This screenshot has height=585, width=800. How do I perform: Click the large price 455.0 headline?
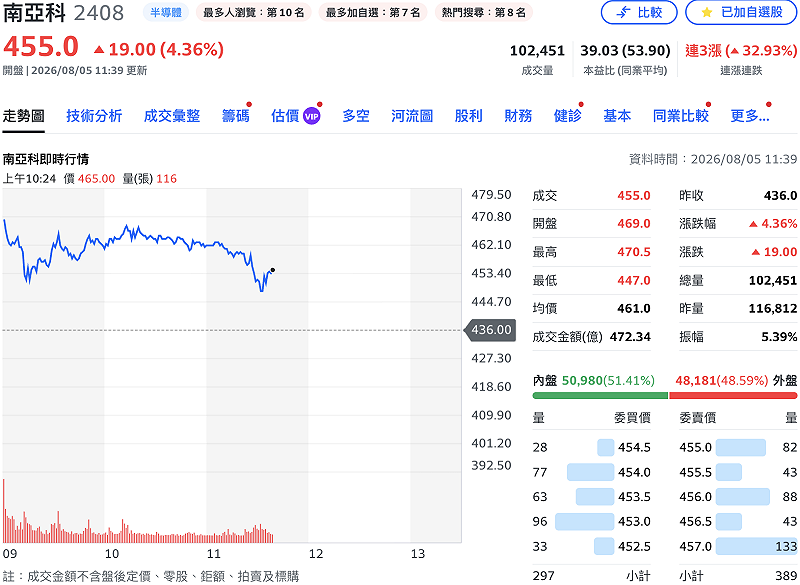tap(41, 47)
